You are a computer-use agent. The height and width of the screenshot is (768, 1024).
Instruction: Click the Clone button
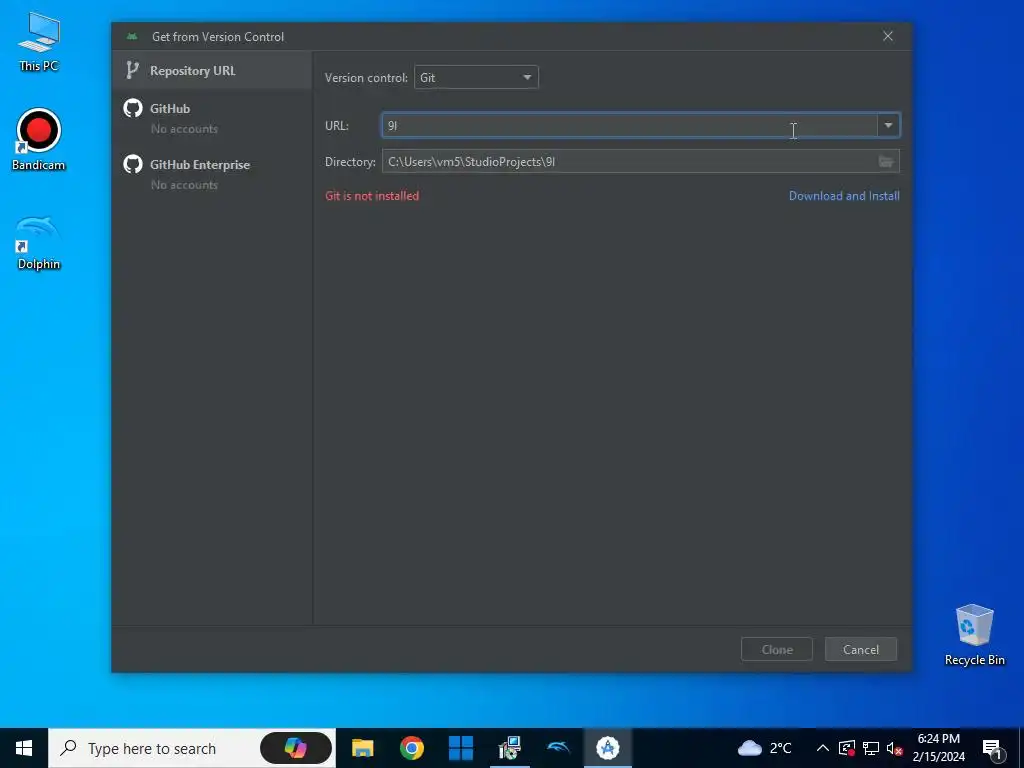click(777, 650)
